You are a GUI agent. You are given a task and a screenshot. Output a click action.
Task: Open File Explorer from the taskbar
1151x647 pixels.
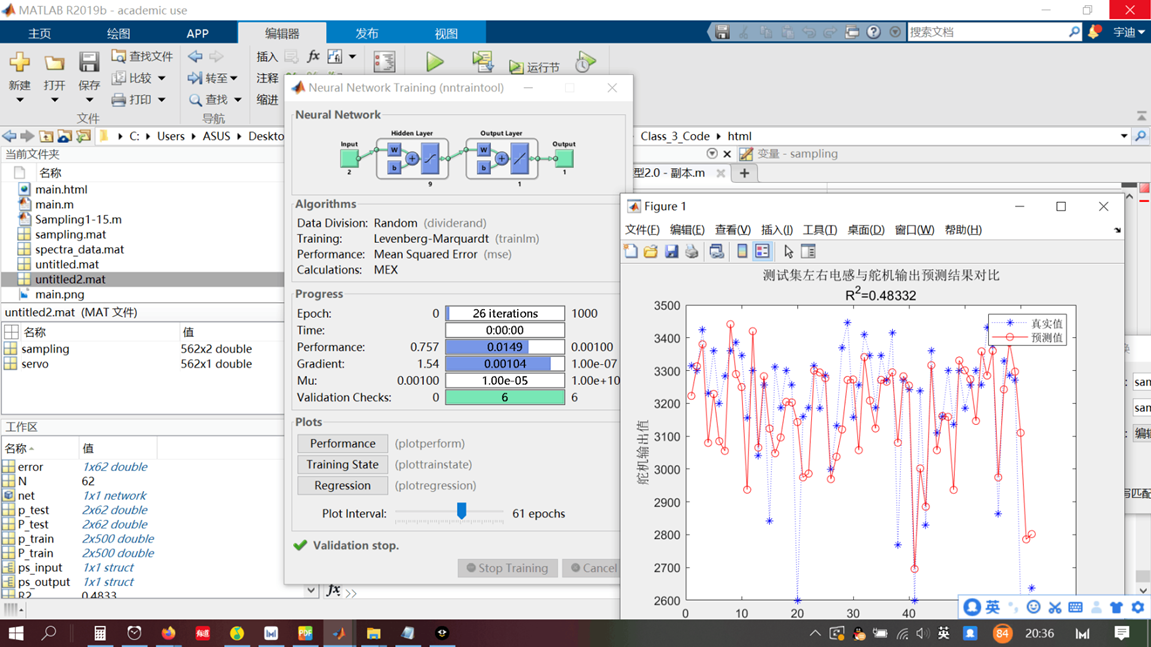coord(373,633)
